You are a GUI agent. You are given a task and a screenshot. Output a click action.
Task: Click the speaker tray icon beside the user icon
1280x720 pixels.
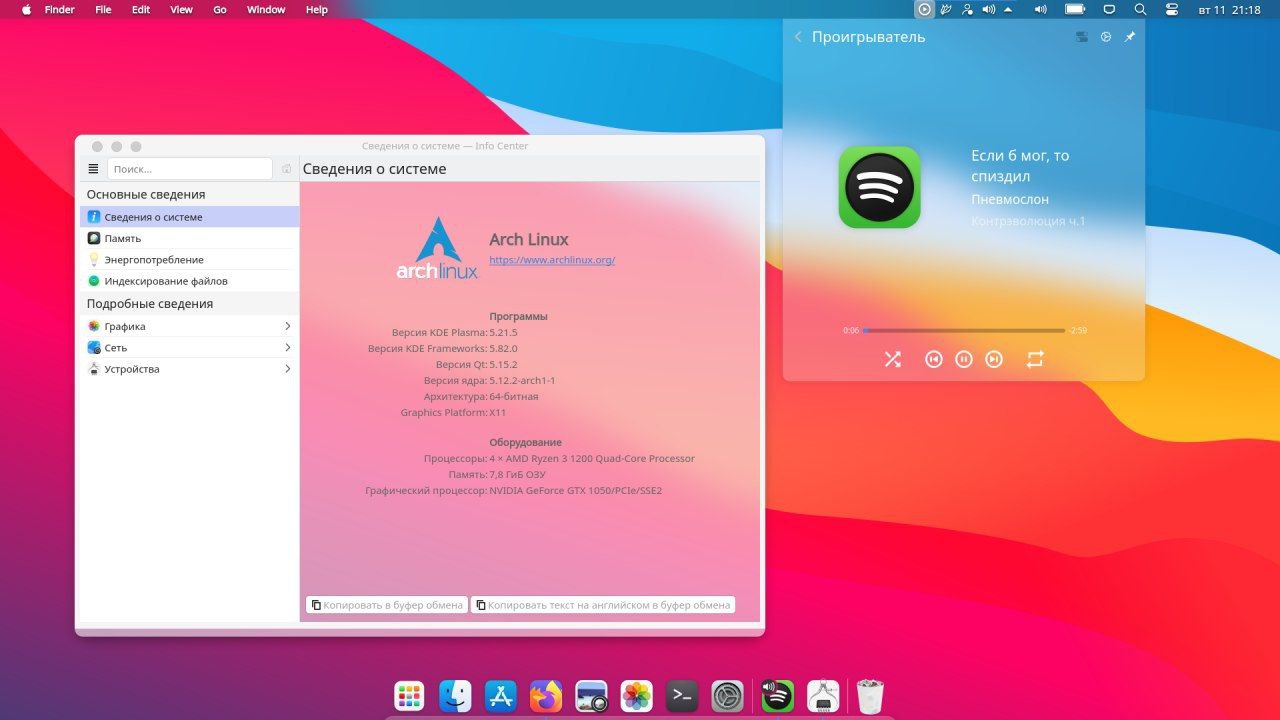coord(989,9)
